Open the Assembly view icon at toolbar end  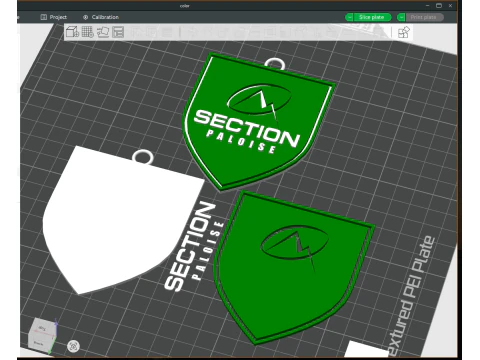[x=404, y=32]
